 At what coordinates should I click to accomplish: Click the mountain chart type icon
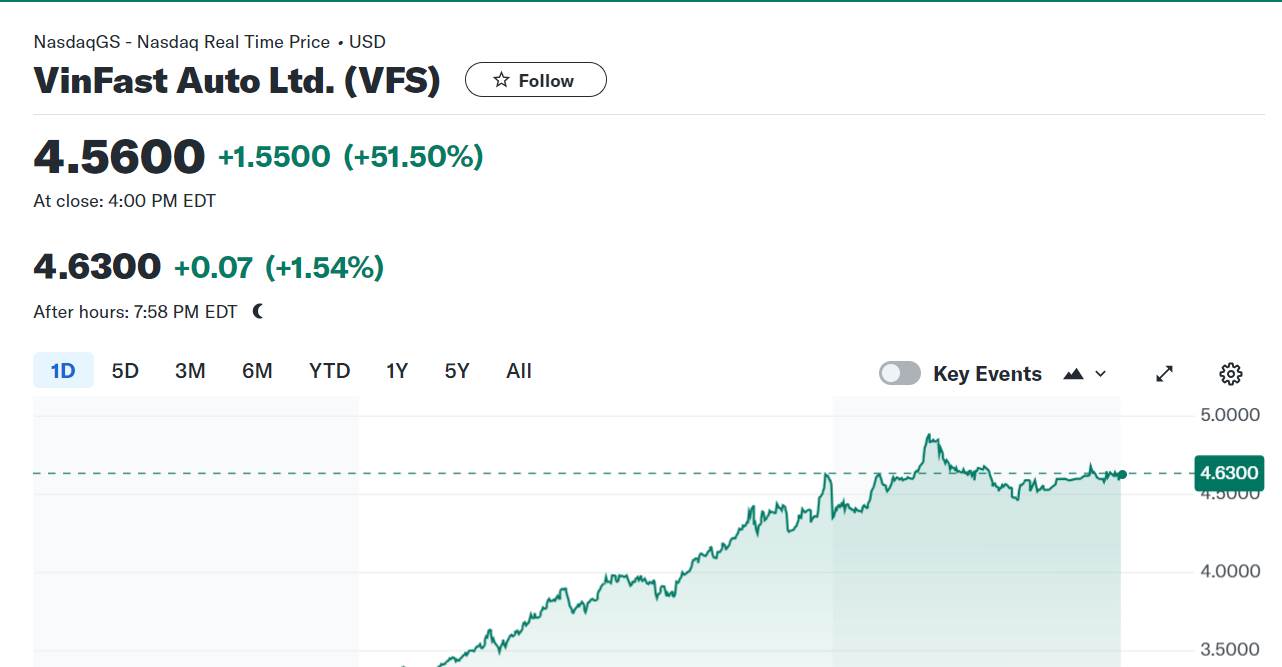1073,373
